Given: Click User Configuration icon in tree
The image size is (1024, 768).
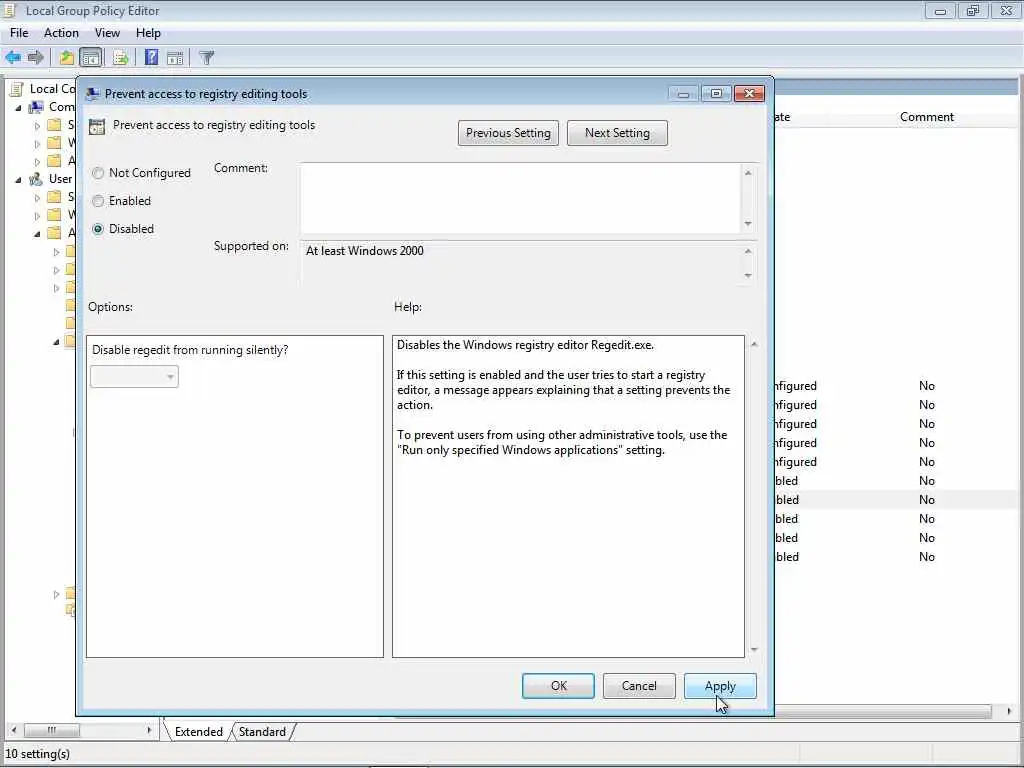Looking at the screenshot, I should coord(37,178).
